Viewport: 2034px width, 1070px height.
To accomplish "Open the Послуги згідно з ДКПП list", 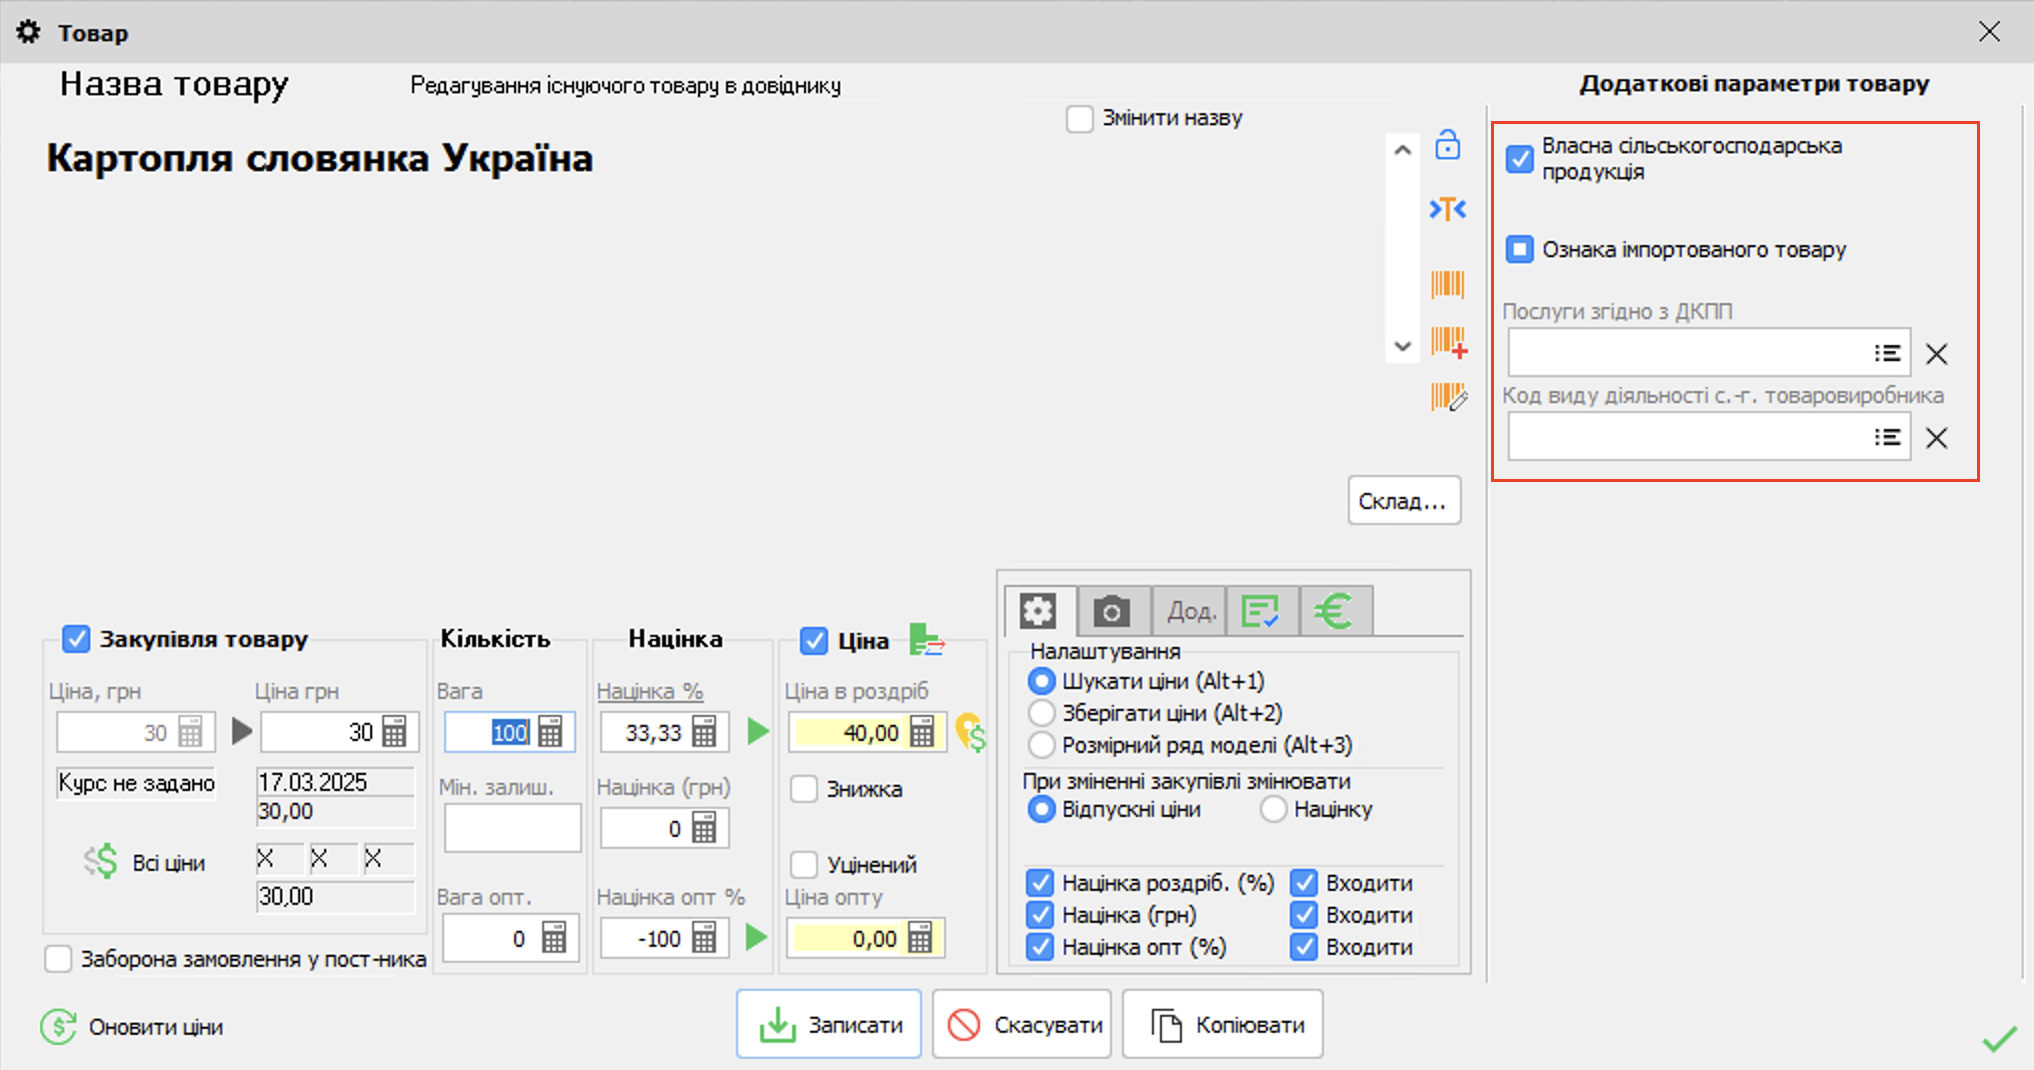I will click(x=1887, y=353).
